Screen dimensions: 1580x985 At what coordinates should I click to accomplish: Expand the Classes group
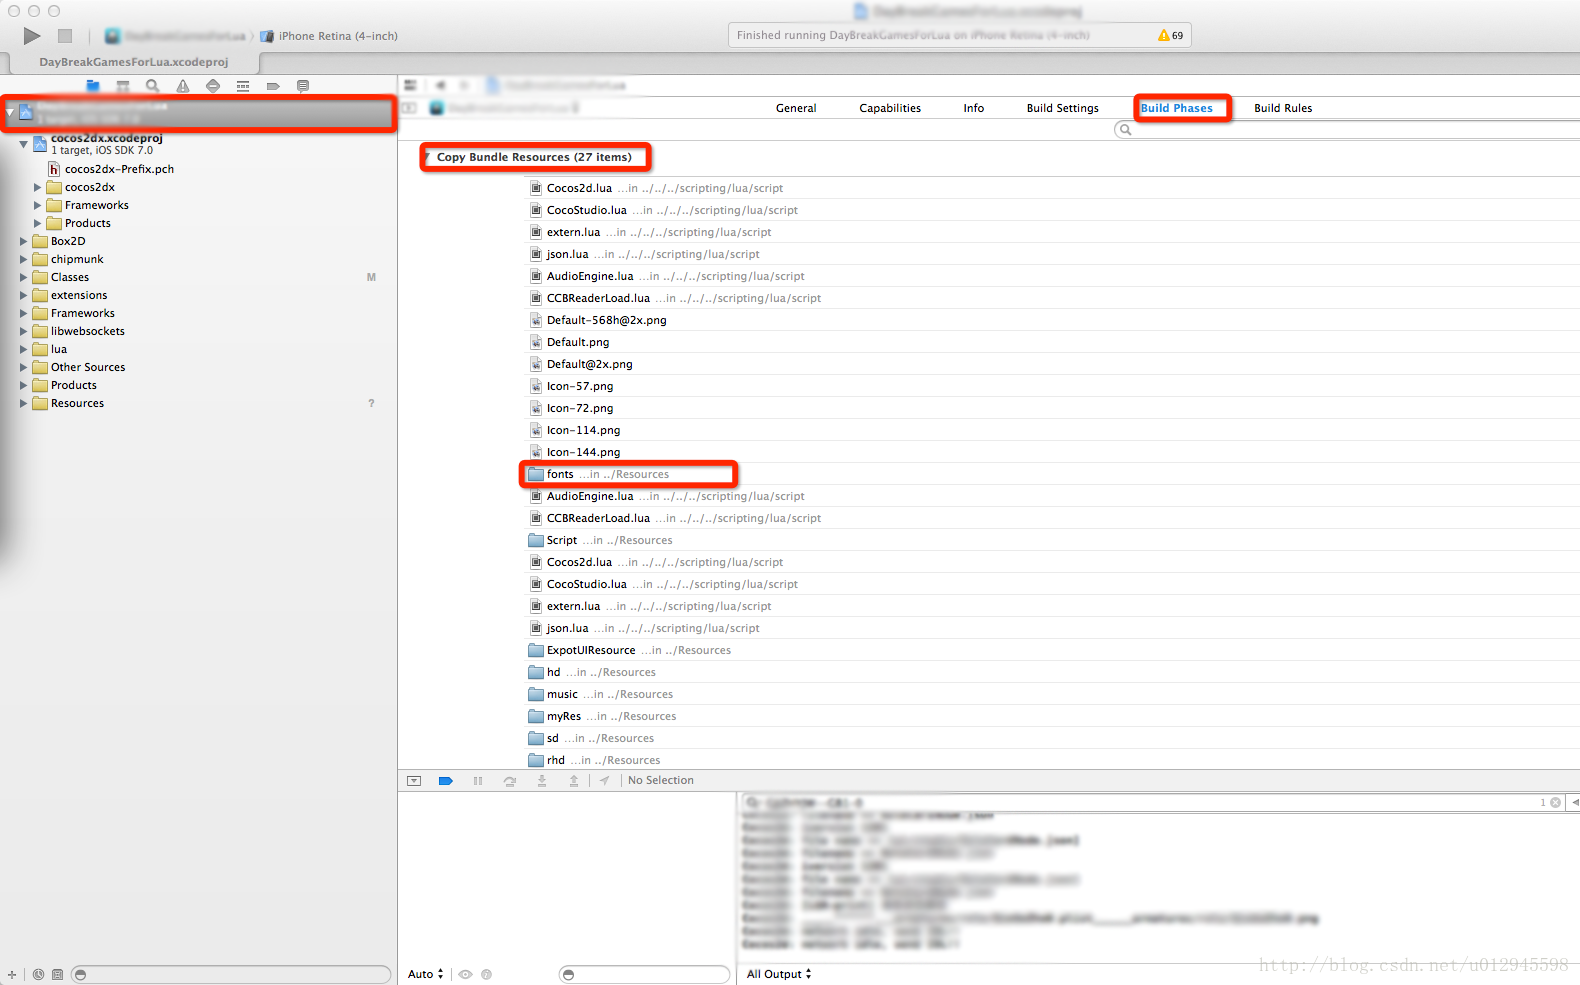24,277
